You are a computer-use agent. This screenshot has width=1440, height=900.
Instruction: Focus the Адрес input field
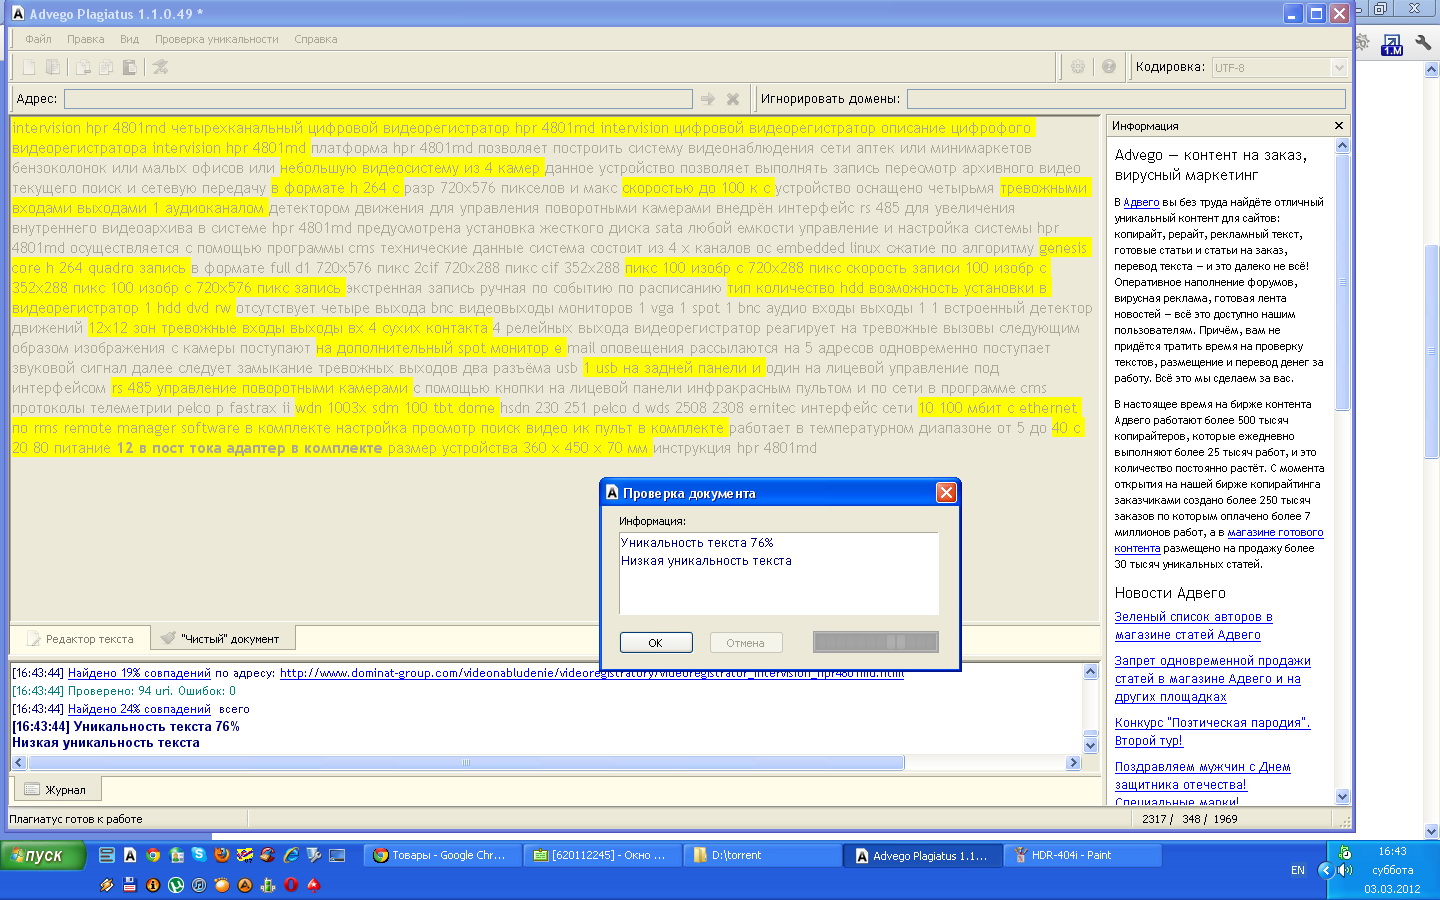pos(378,99)
